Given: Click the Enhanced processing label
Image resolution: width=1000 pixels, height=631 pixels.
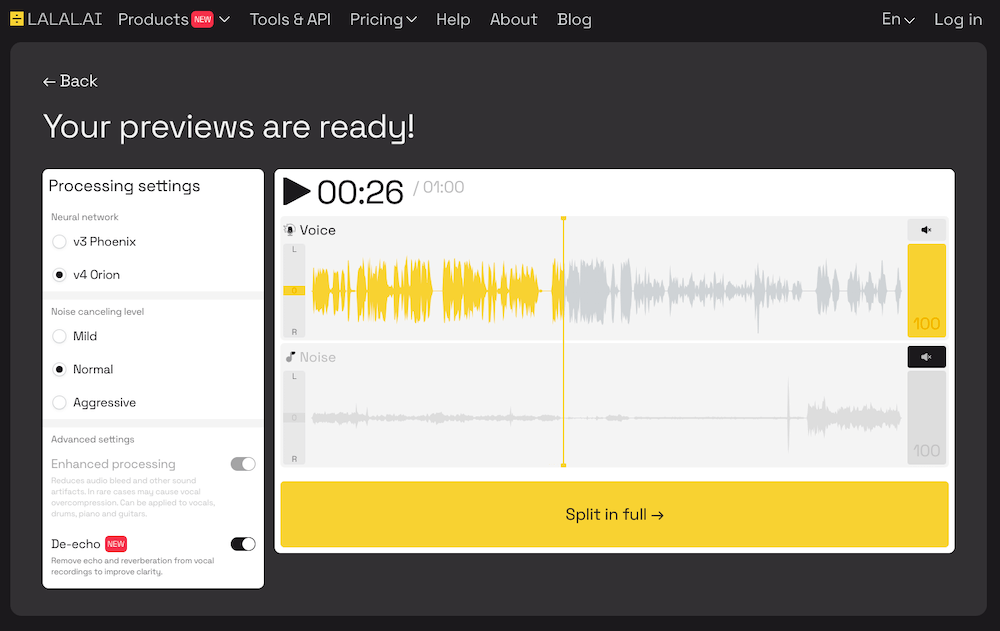Looking at the screenshot, I should click(x=113, y=464).
